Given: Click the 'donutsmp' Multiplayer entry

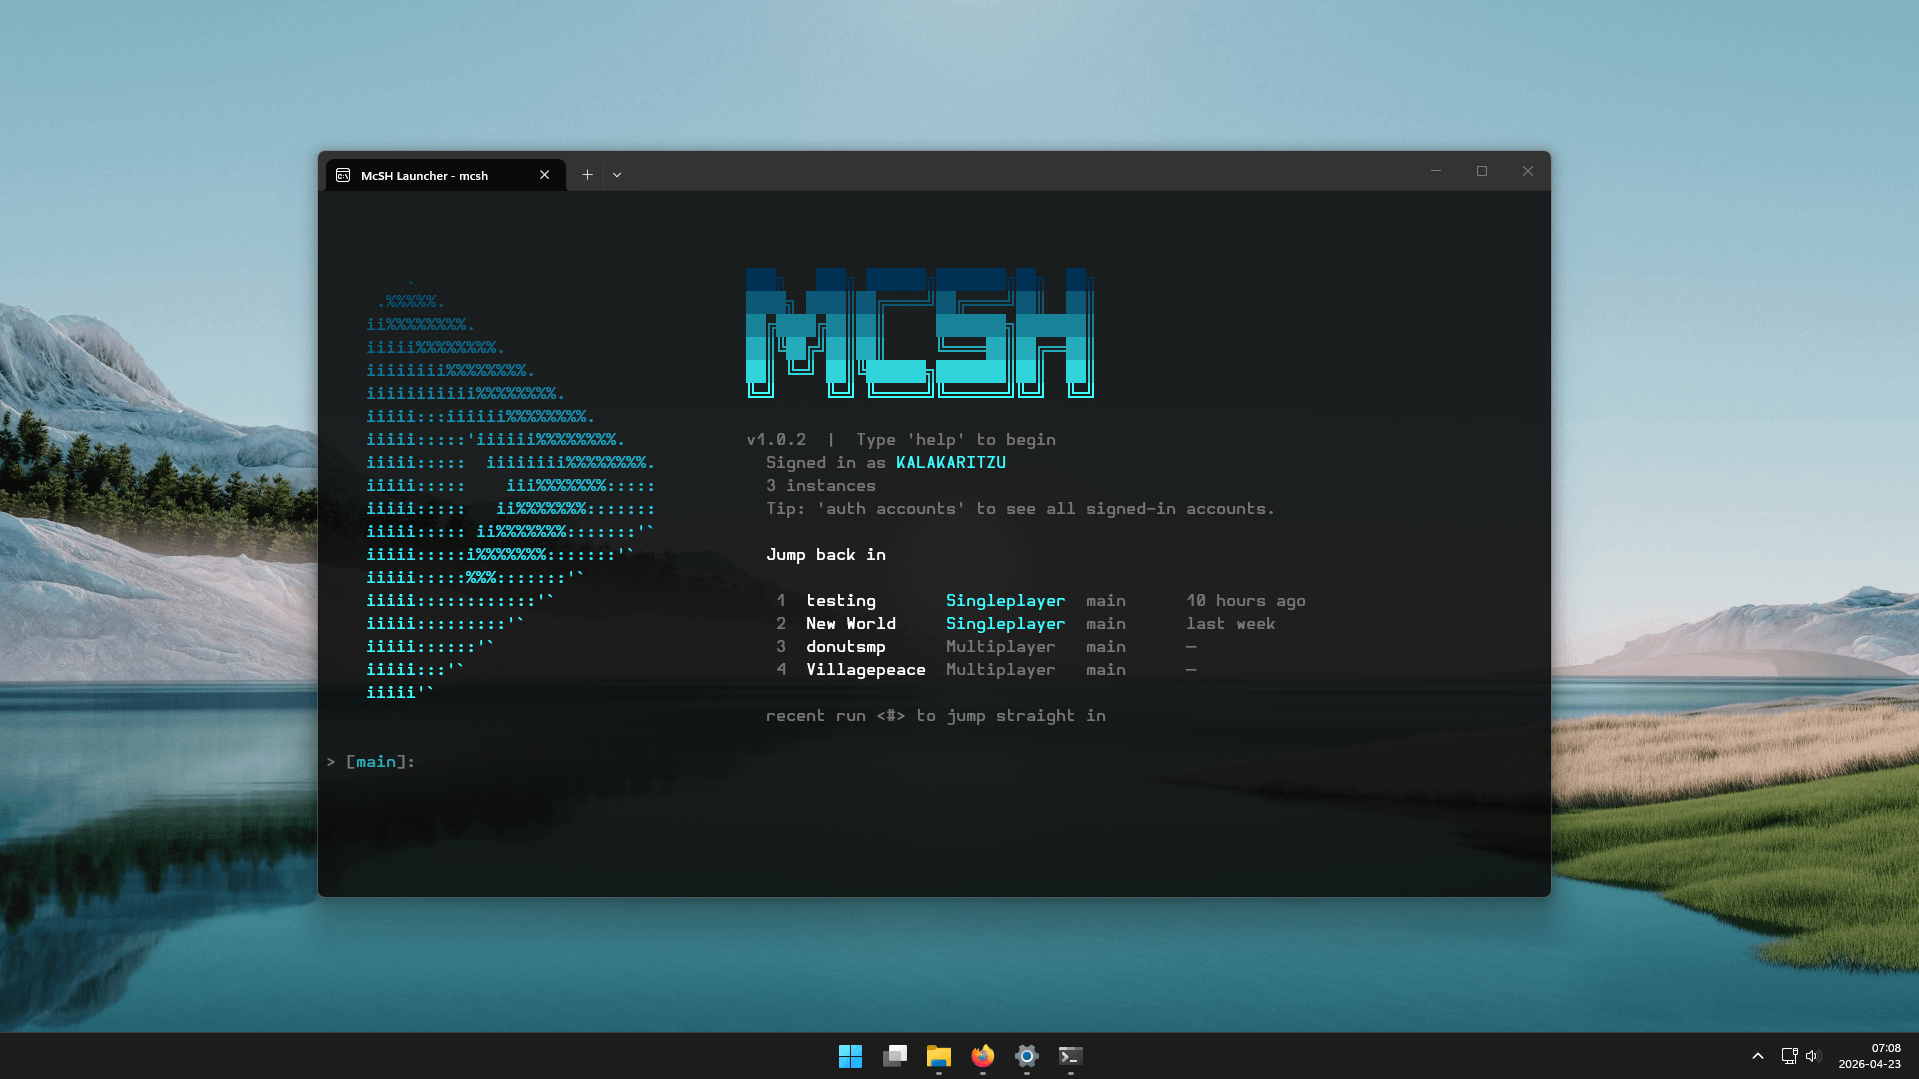Looking at the screenshot, I should 845,647.
